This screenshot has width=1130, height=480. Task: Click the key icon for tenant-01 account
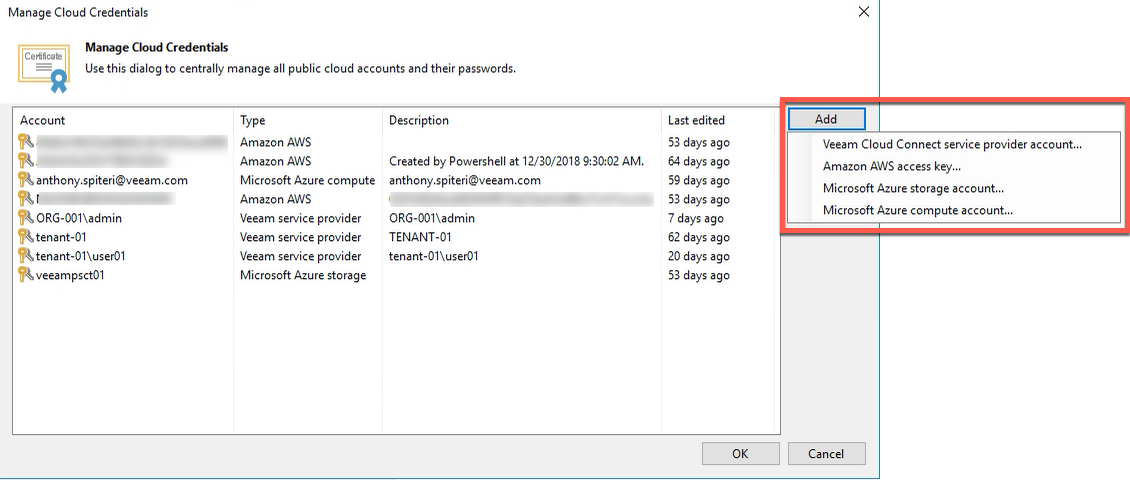click(26, 236)
